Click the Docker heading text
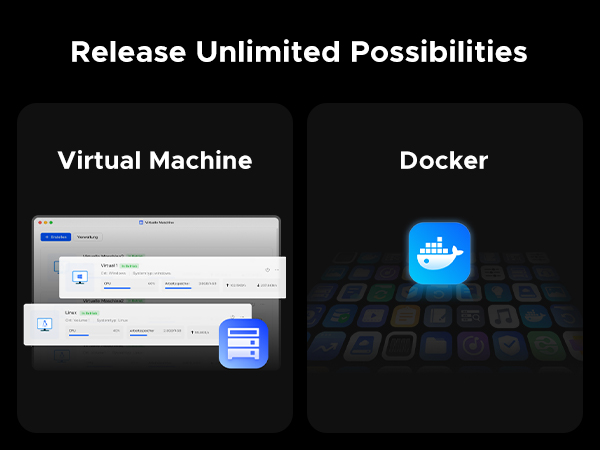Image resolution: width=600 pixels, height=450 pixels. (x=444, y=160)
